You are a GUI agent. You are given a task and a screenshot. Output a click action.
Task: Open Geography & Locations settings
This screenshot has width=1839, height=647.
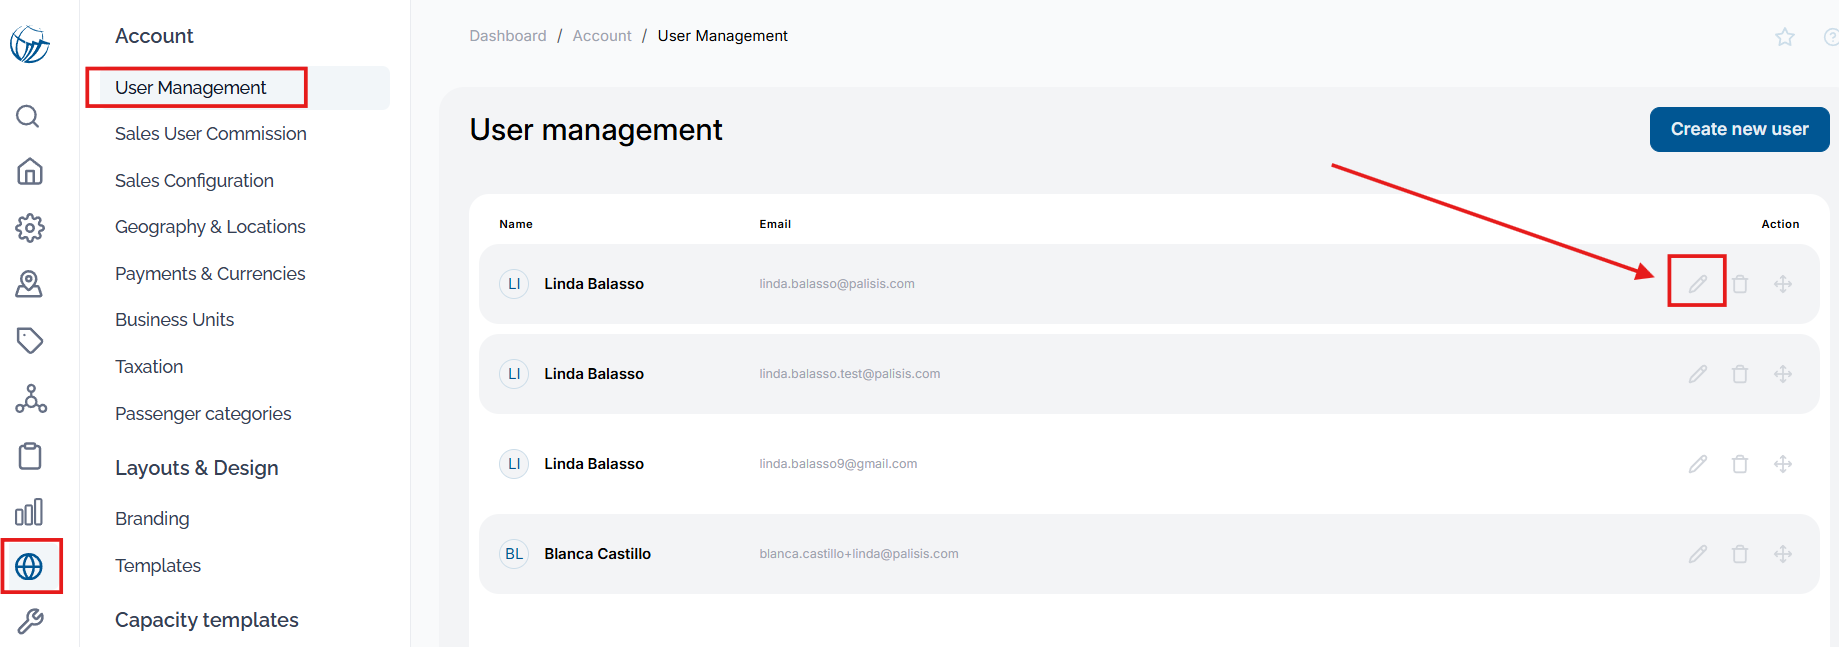(x=210, y=227)
